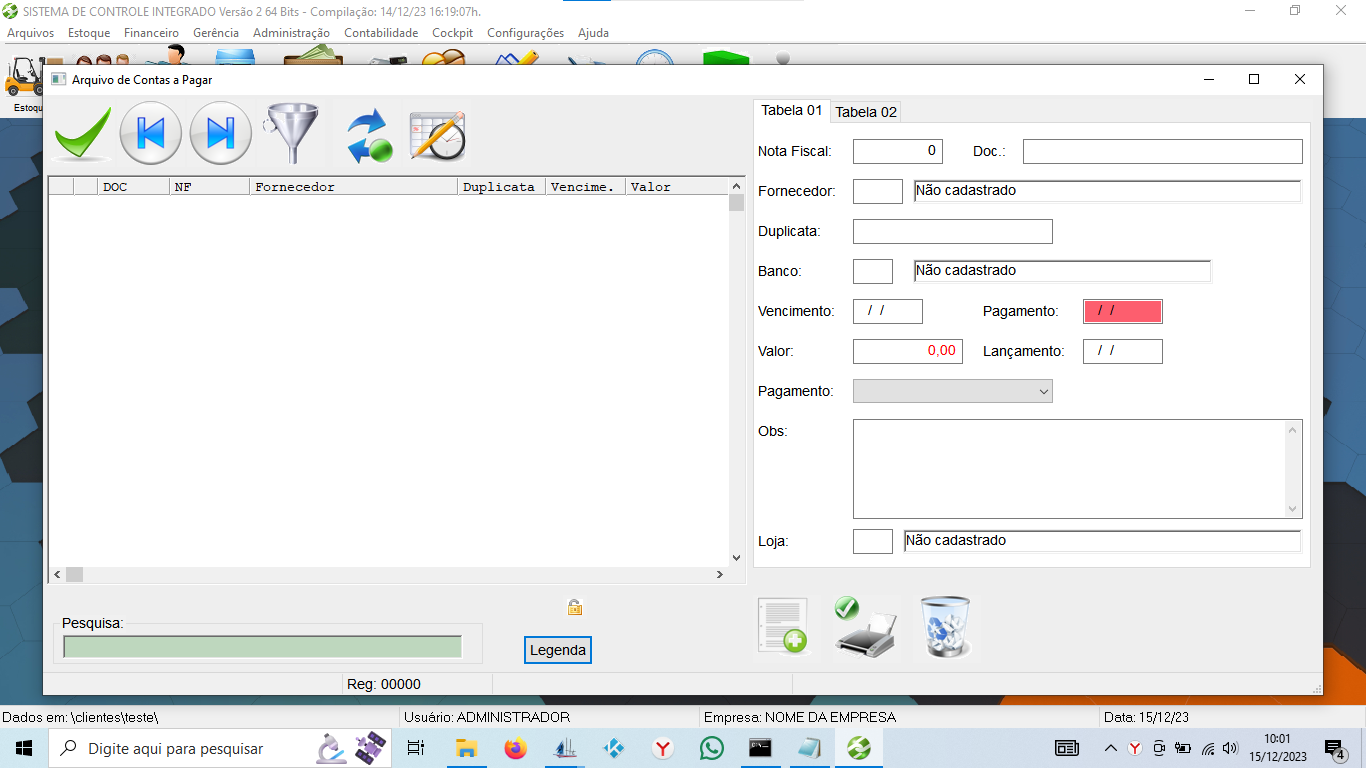The width and height of the screenshot is (1366, 768).
Task: Delete record with recycle bin icon
Action: coord(944,627)
